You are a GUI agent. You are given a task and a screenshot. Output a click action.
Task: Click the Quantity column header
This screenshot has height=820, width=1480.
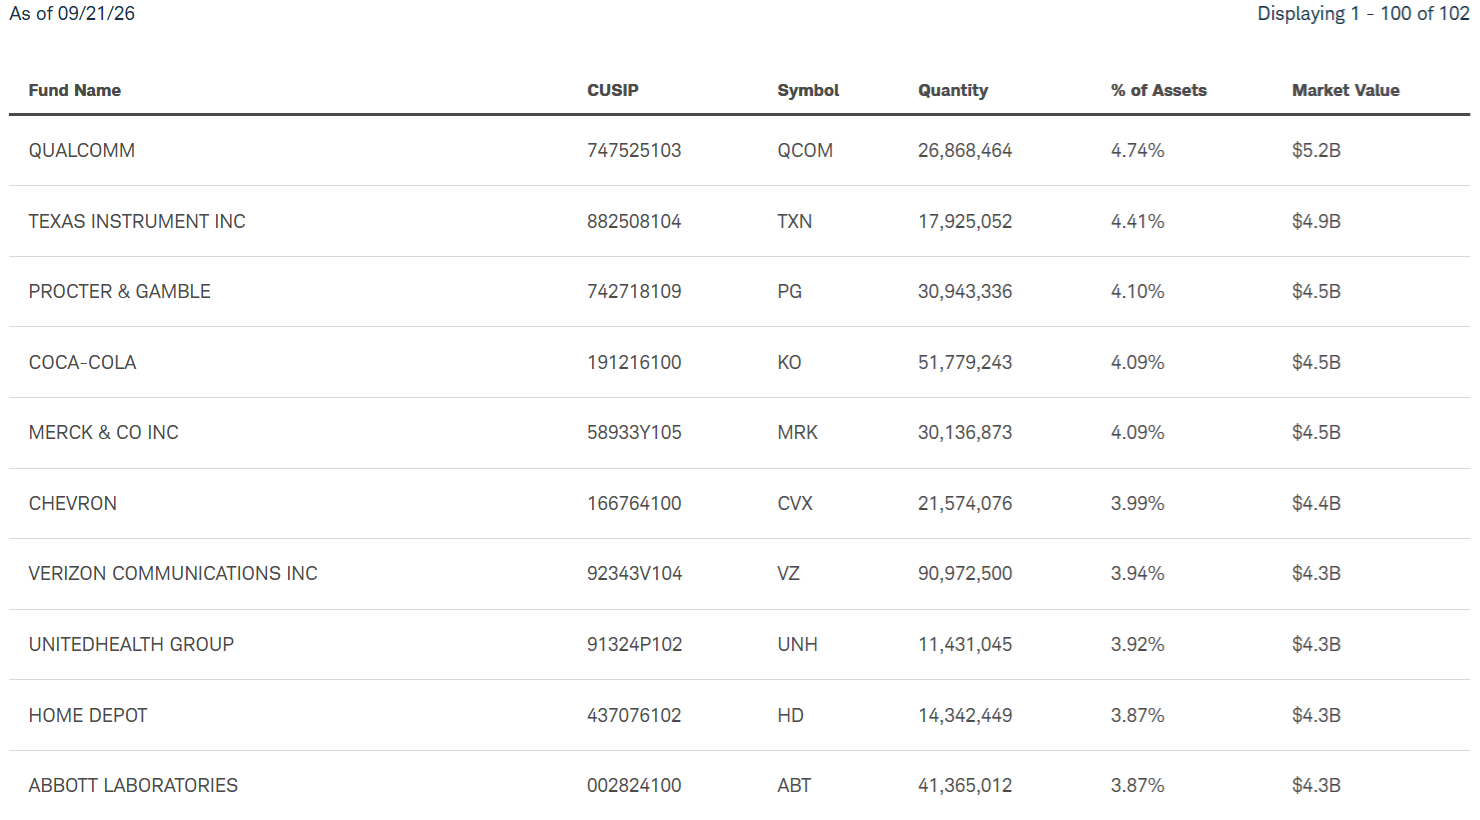953,90
